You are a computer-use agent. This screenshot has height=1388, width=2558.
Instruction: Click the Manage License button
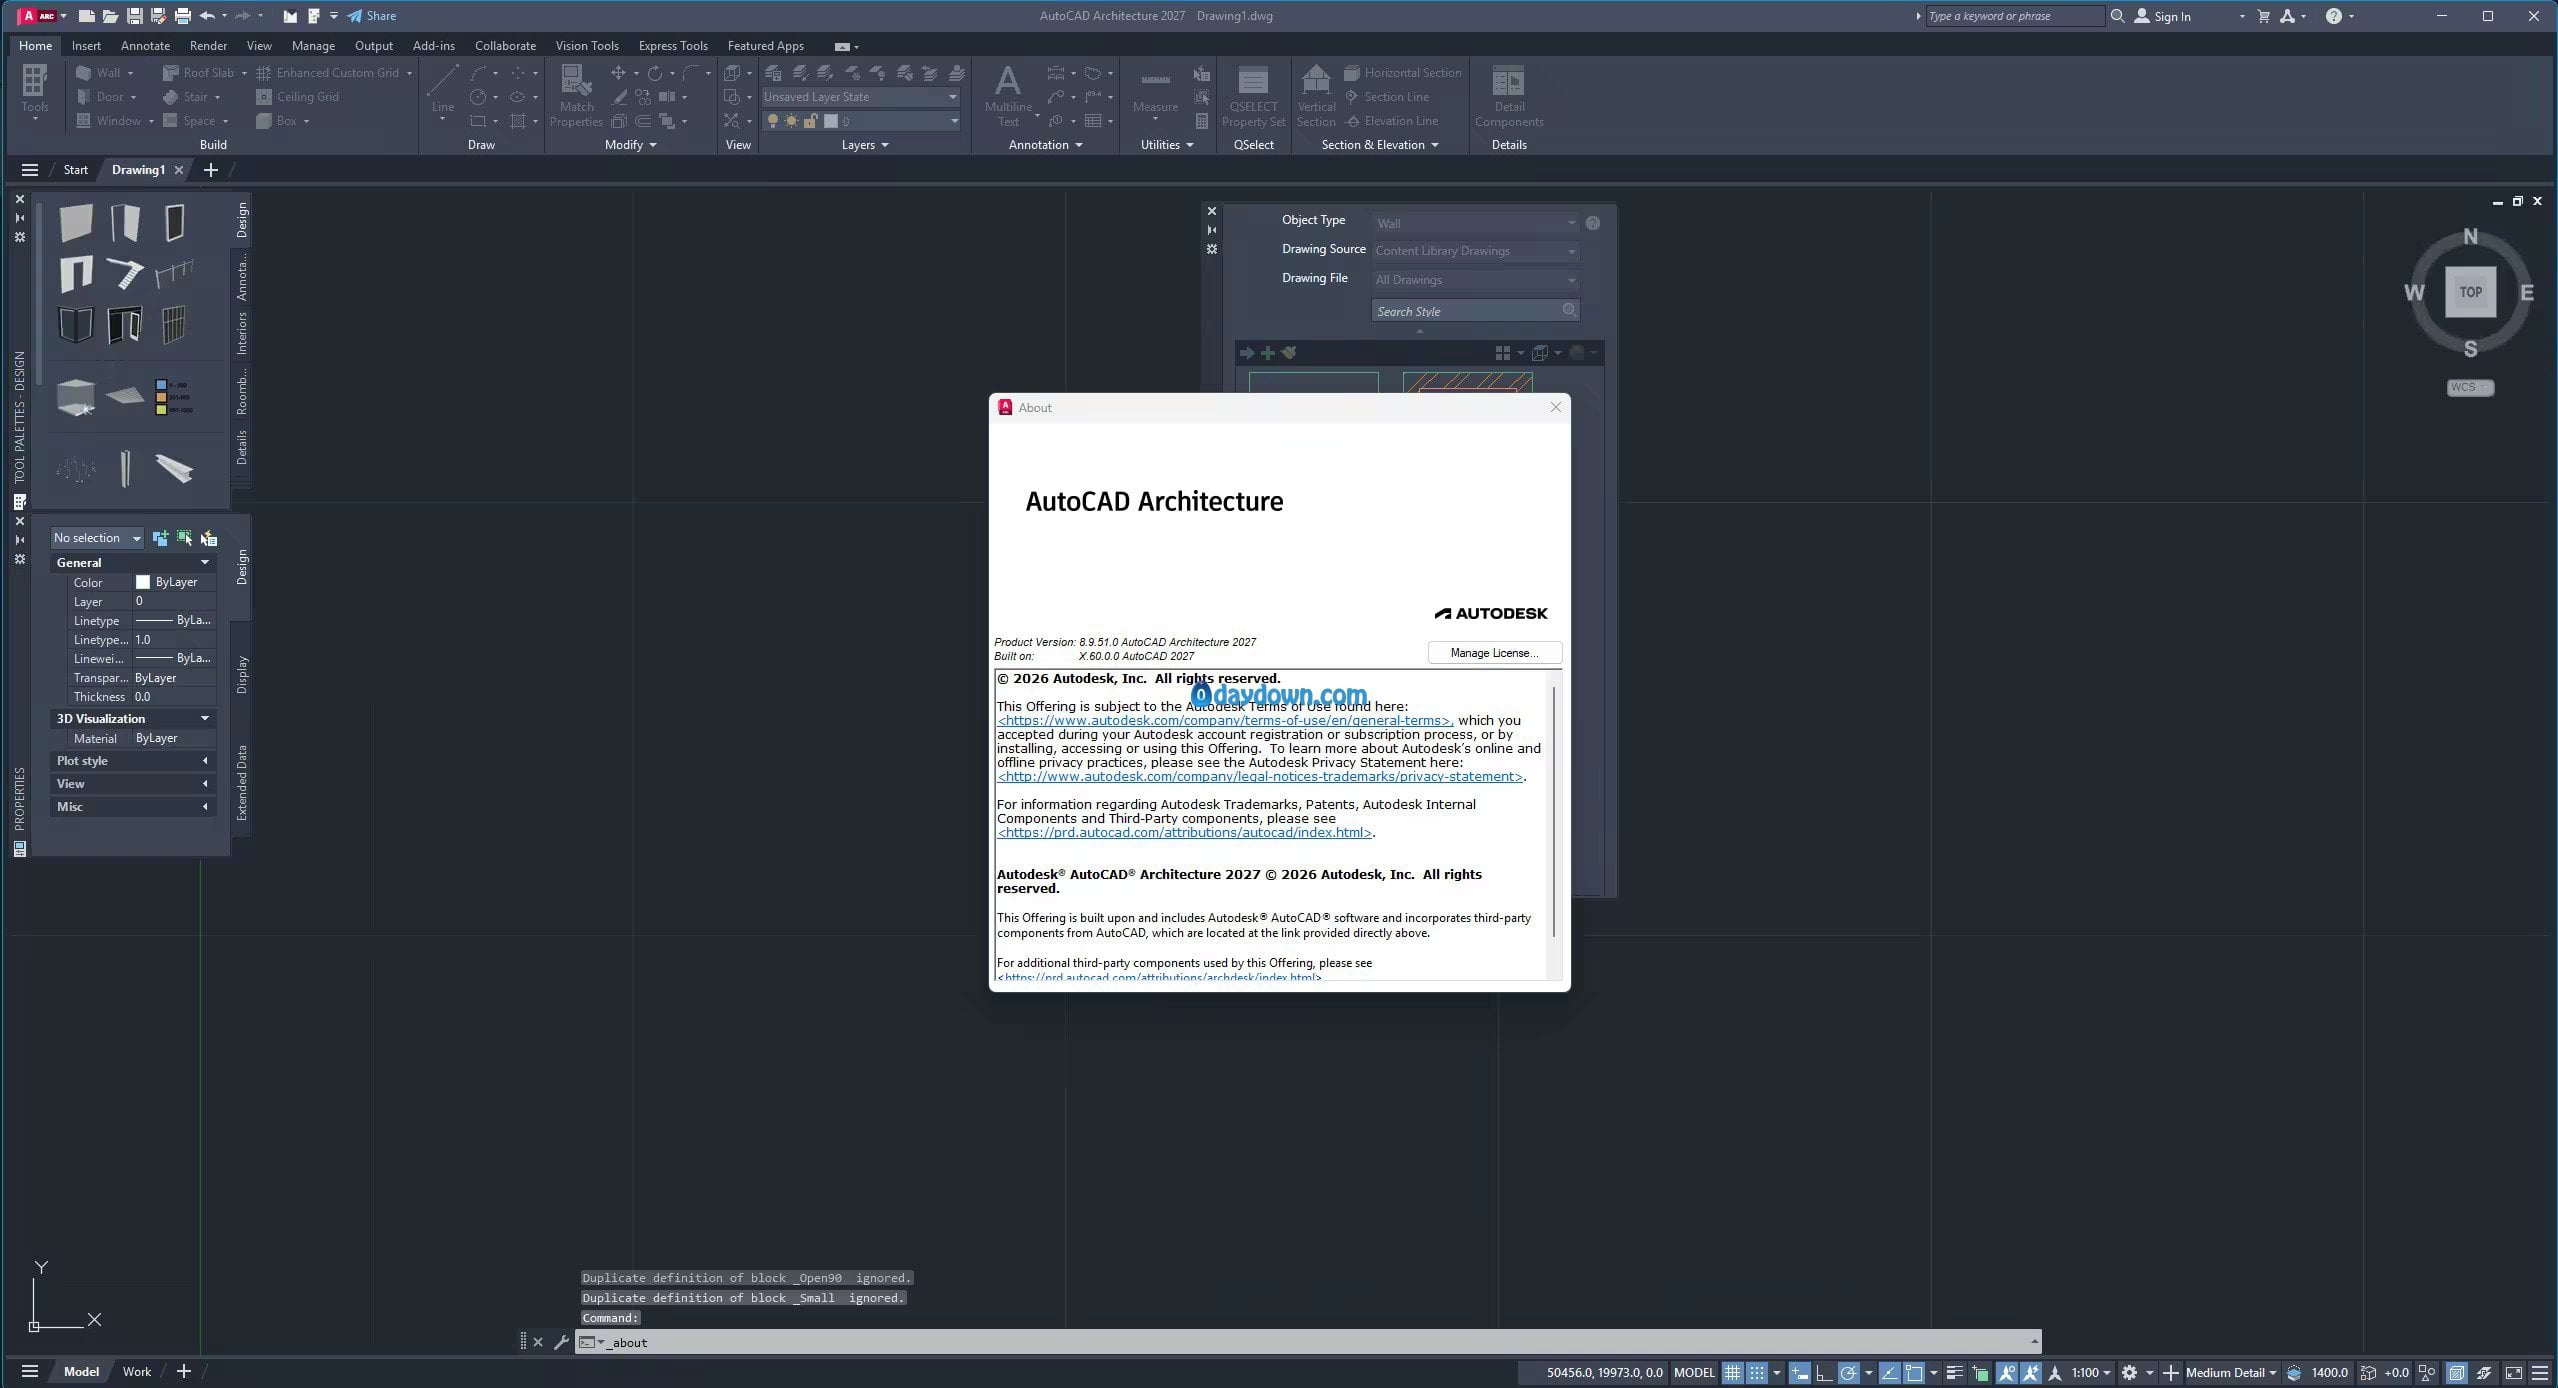tap(1494, 653)
